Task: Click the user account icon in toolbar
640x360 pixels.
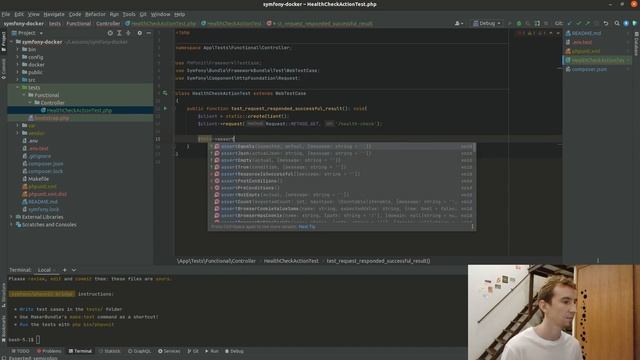Action: click(458, 24)
